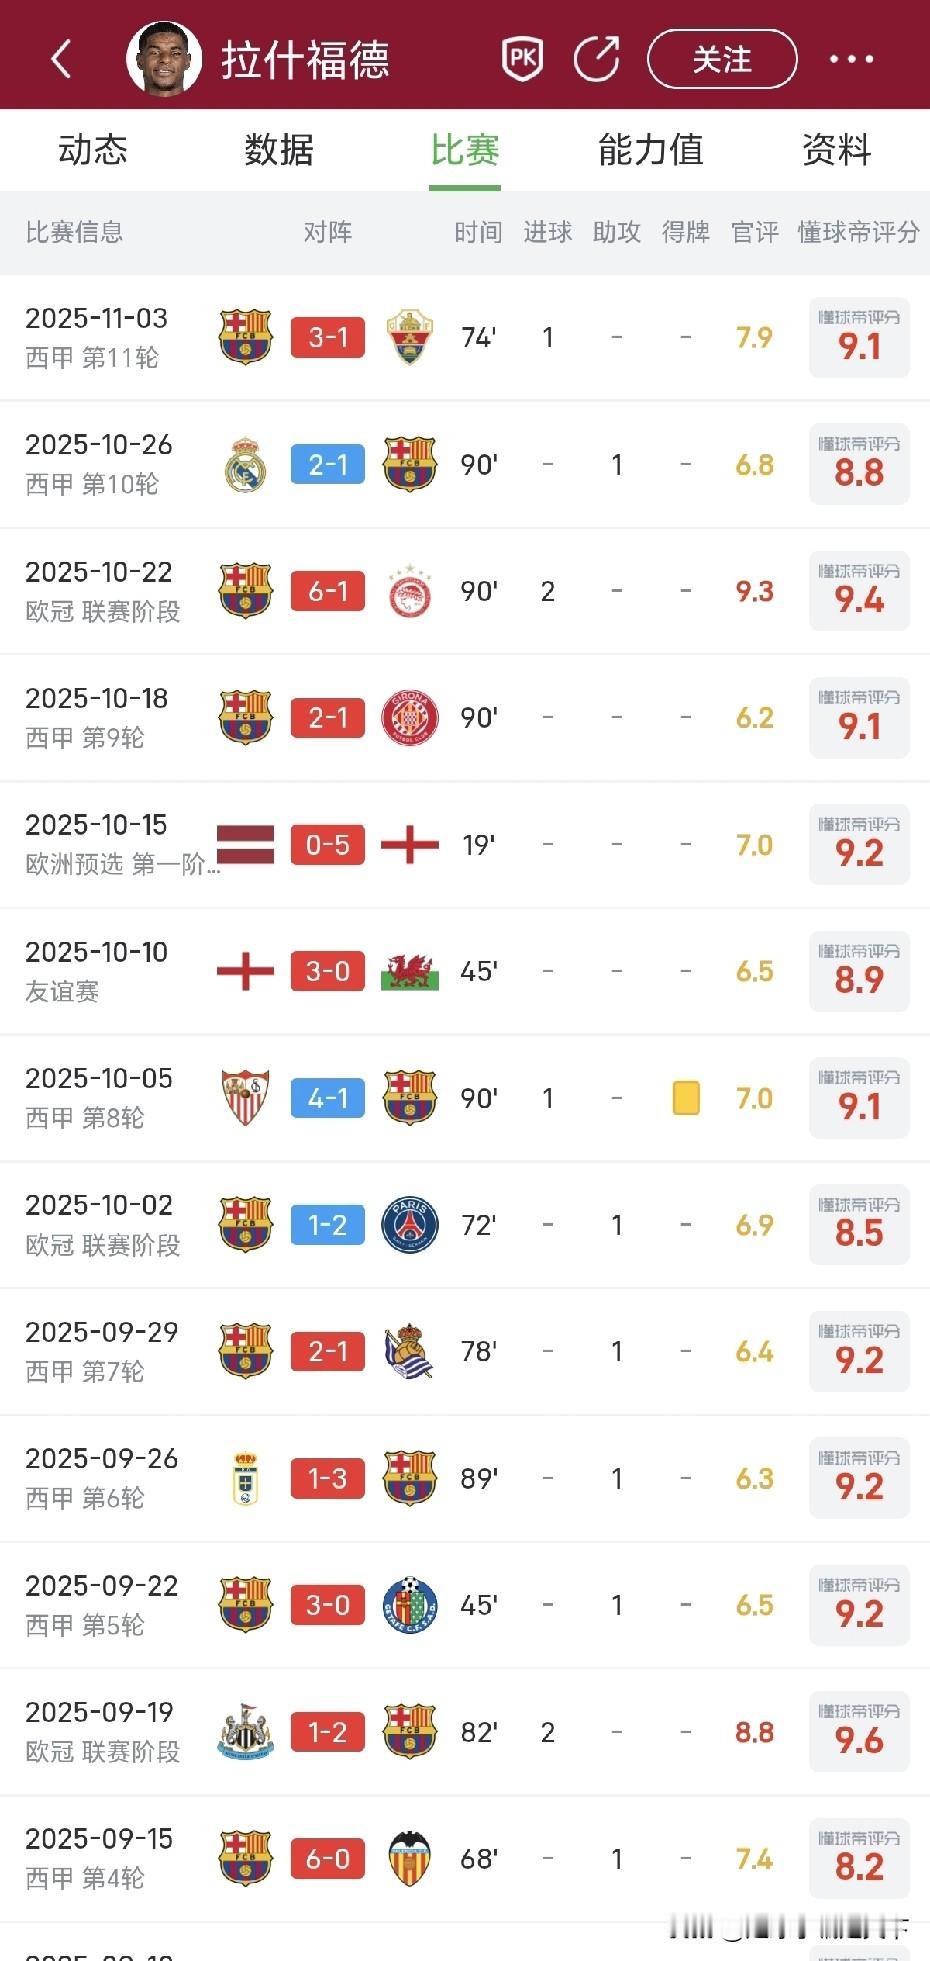Open the 资料 tab

[837, 150]
